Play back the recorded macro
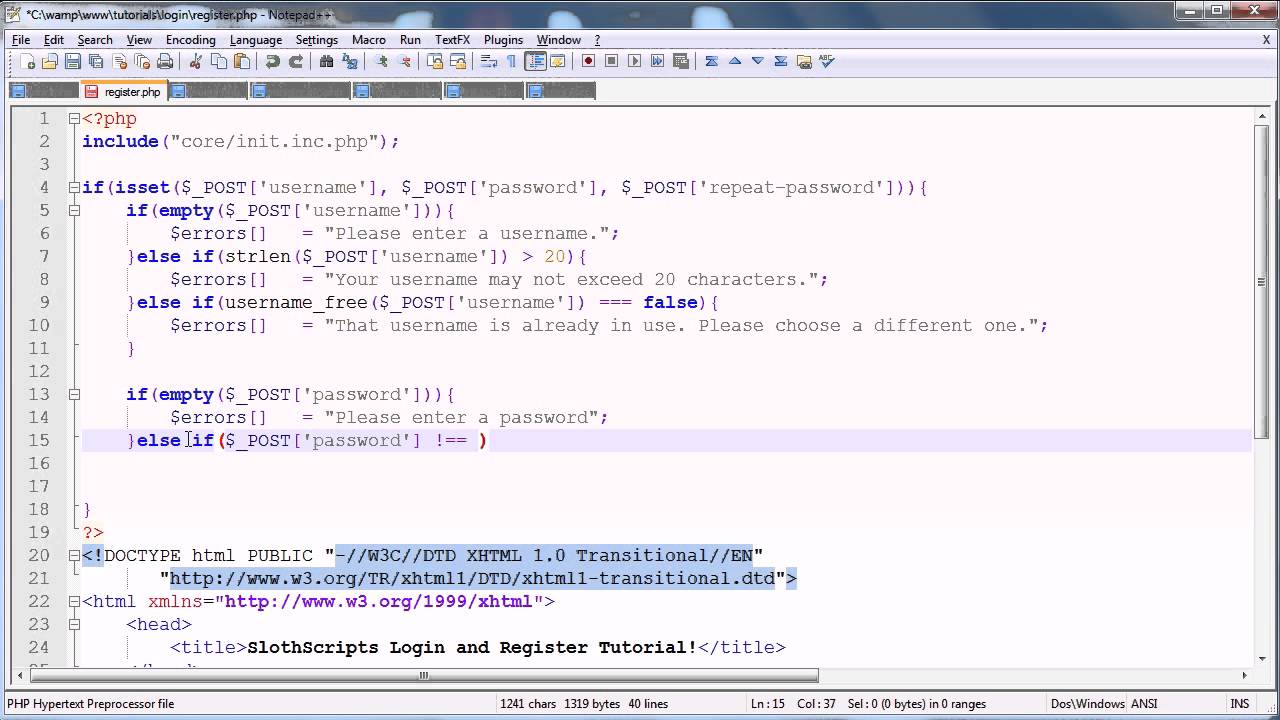The image size is (1280, 720). coord(634,61)
